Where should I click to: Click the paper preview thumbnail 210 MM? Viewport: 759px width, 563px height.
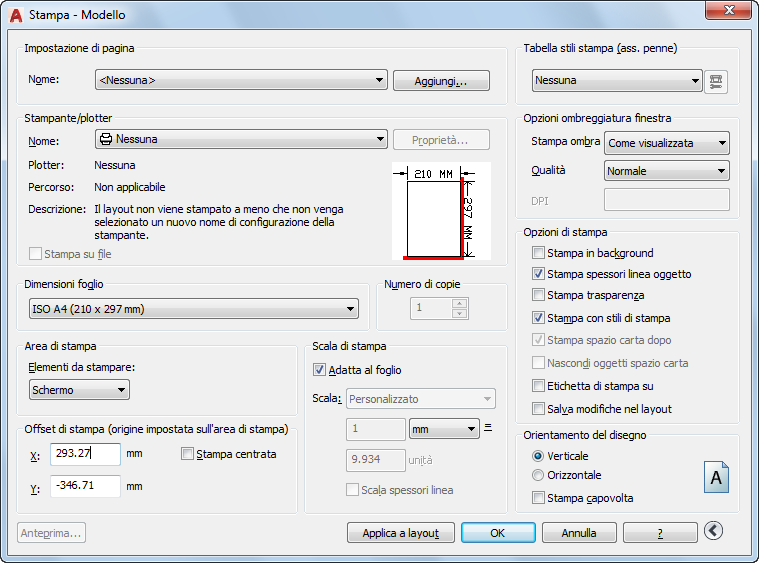point(441,211)
